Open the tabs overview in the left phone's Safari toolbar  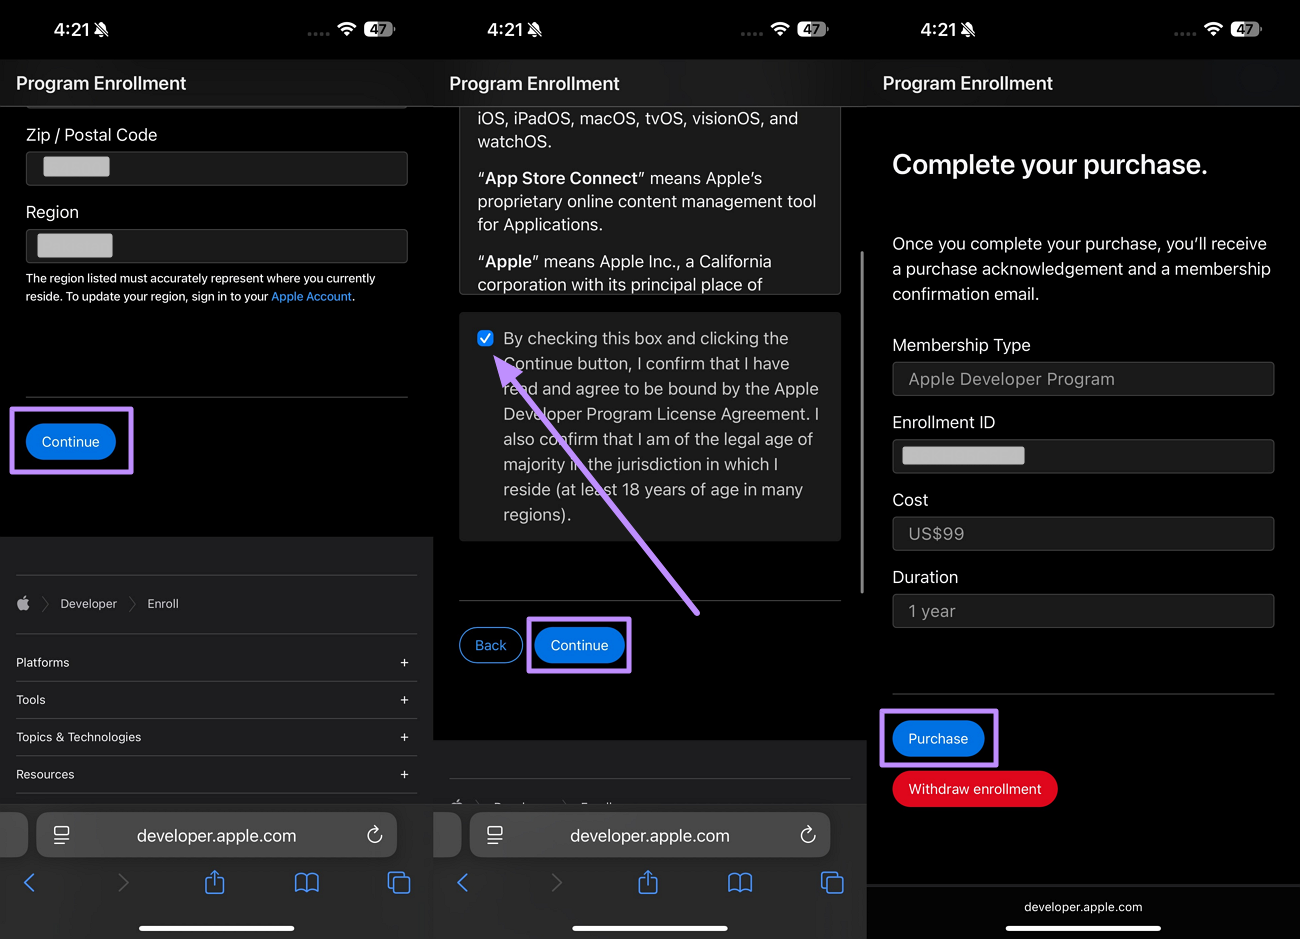[398, 882]
